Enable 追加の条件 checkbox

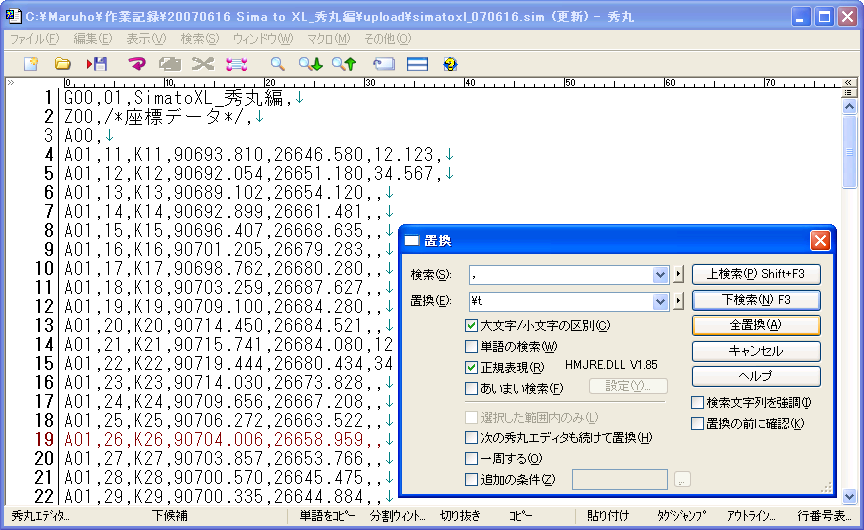(x=471, y=479)
